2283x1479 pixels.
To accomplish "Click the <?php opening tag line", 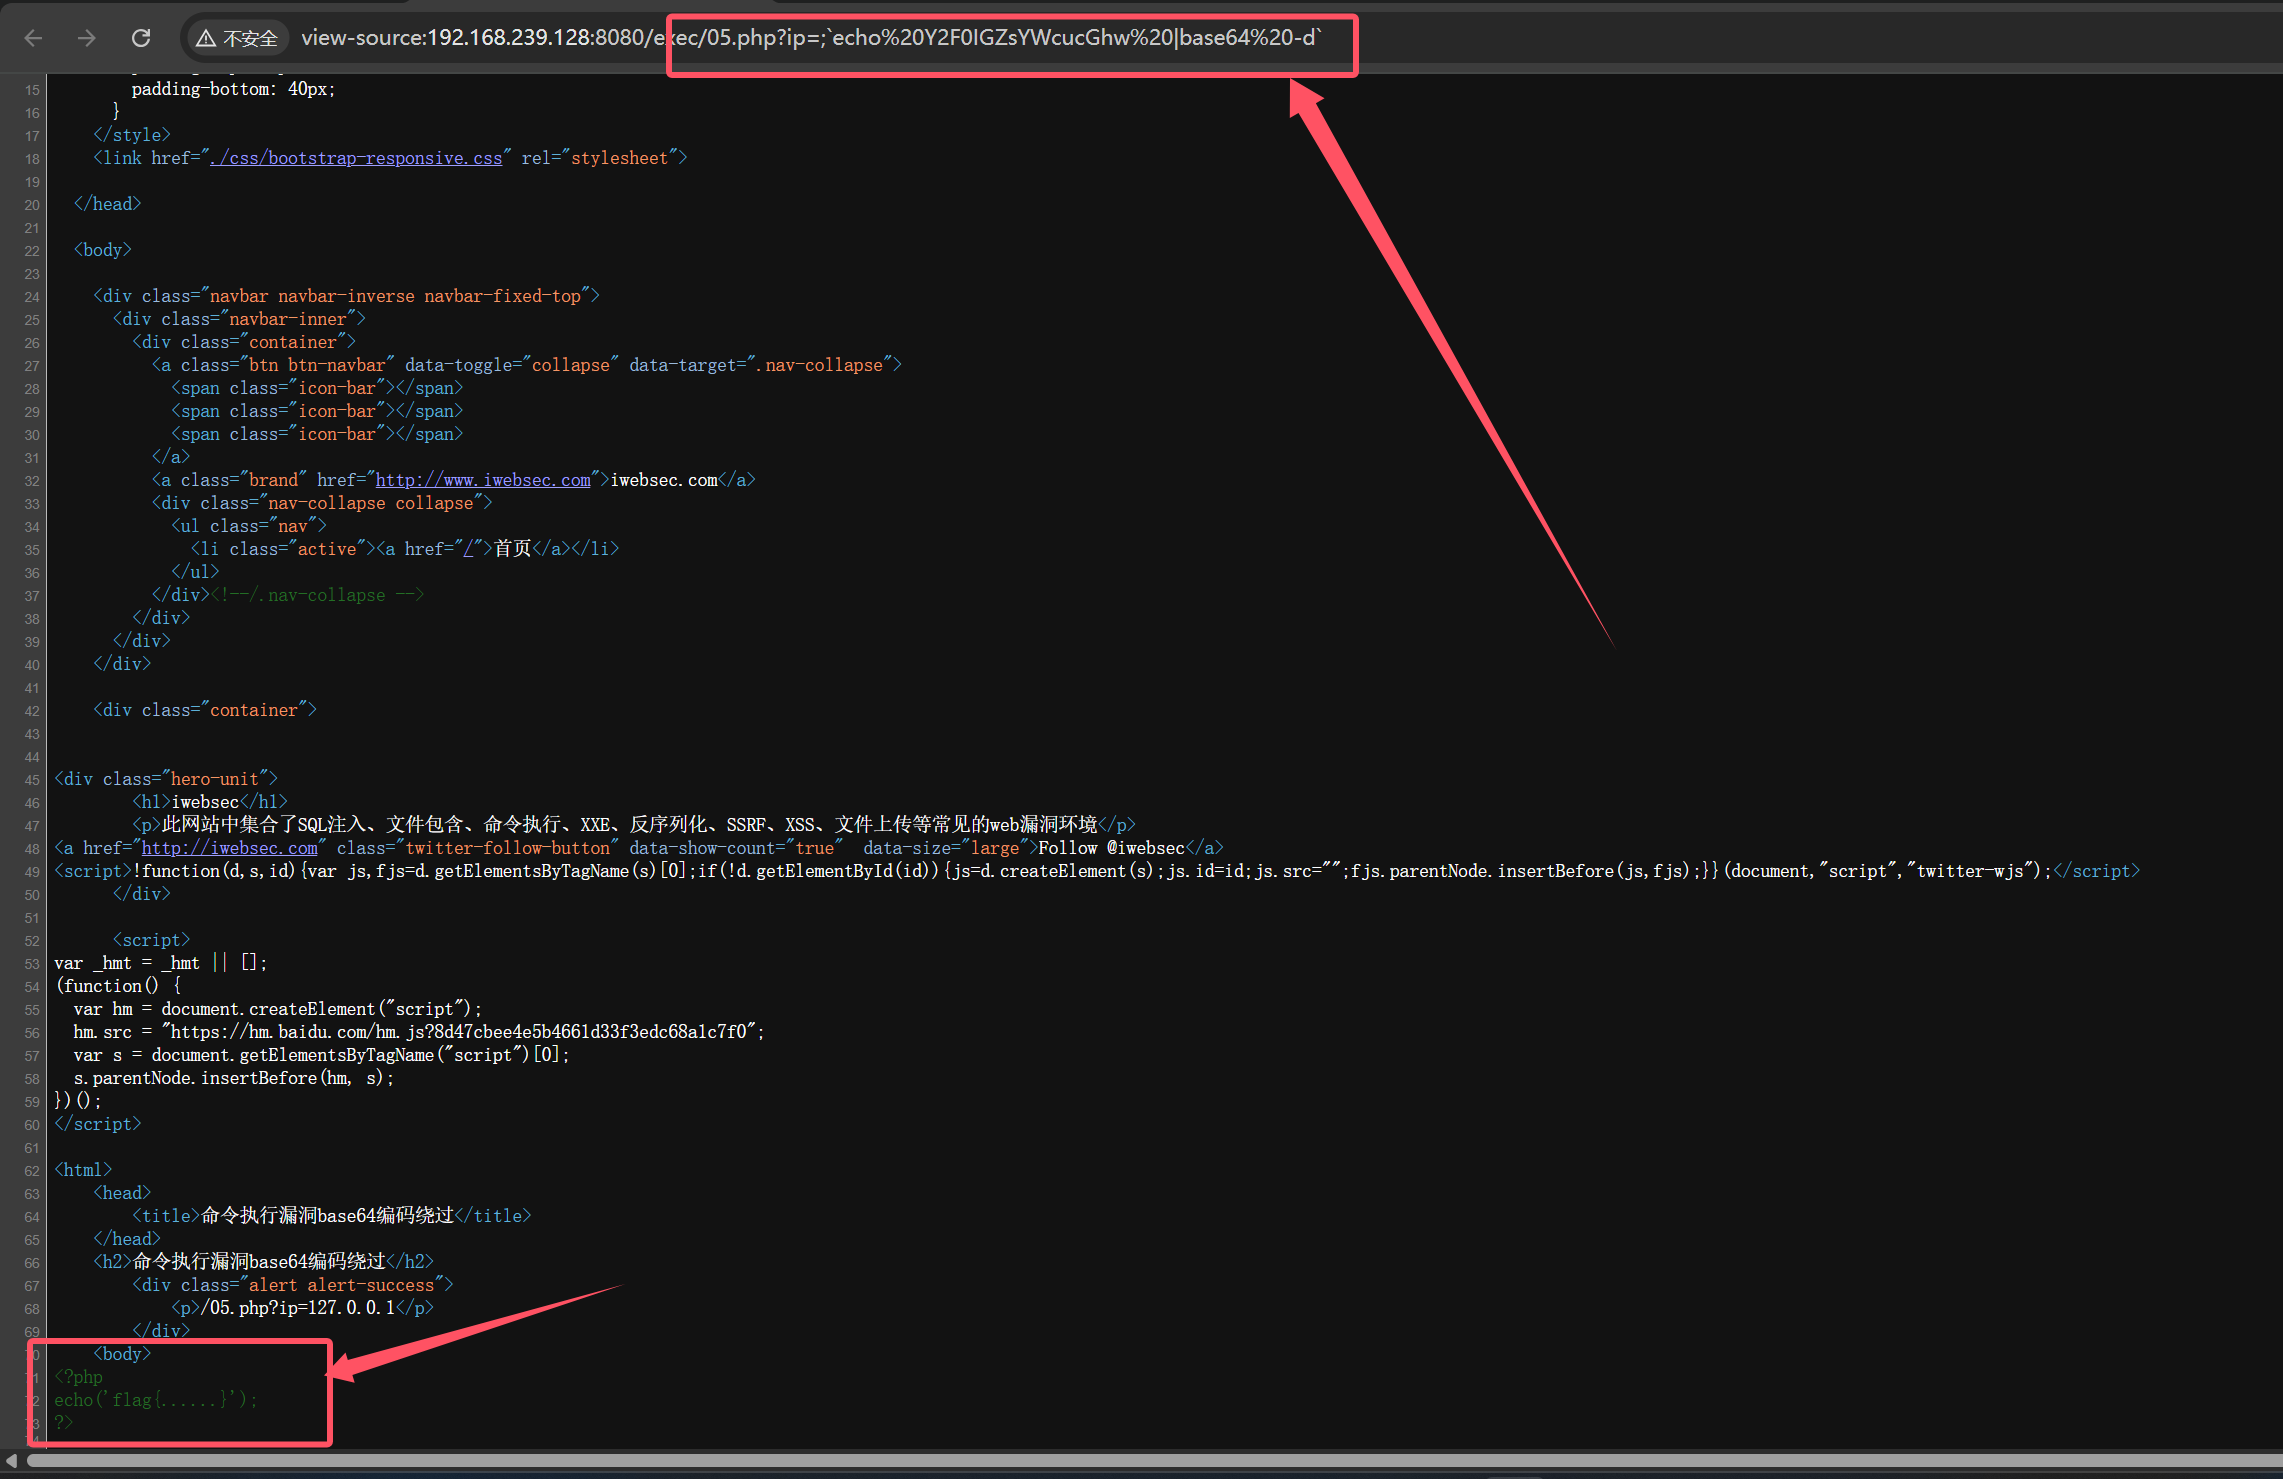I will coord(78,1377).
